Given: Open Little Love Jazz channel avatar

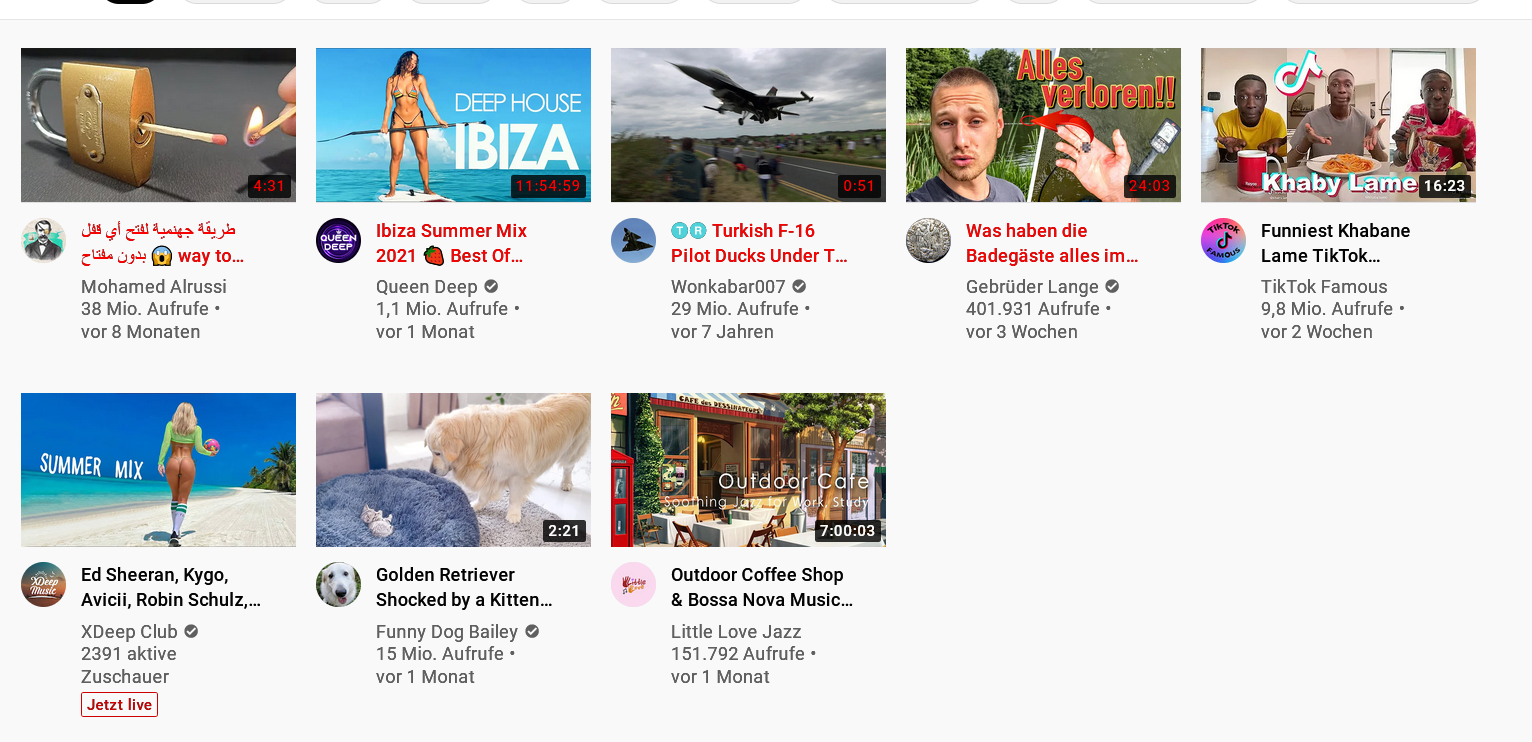Looking at the screenshot, I should [x=633, y=585].
